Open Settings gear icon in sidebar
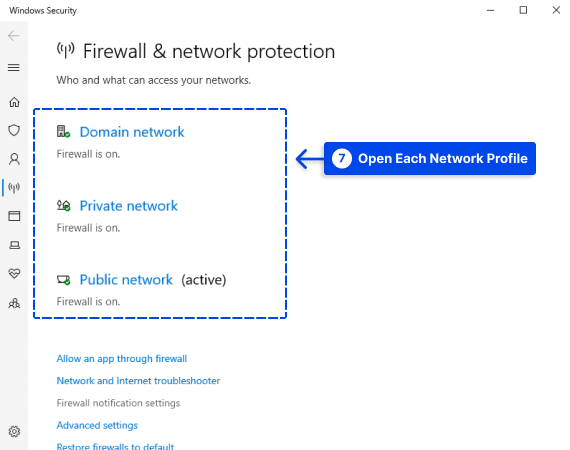Viewport: 570px width, 450px height. tap(14, 431)
